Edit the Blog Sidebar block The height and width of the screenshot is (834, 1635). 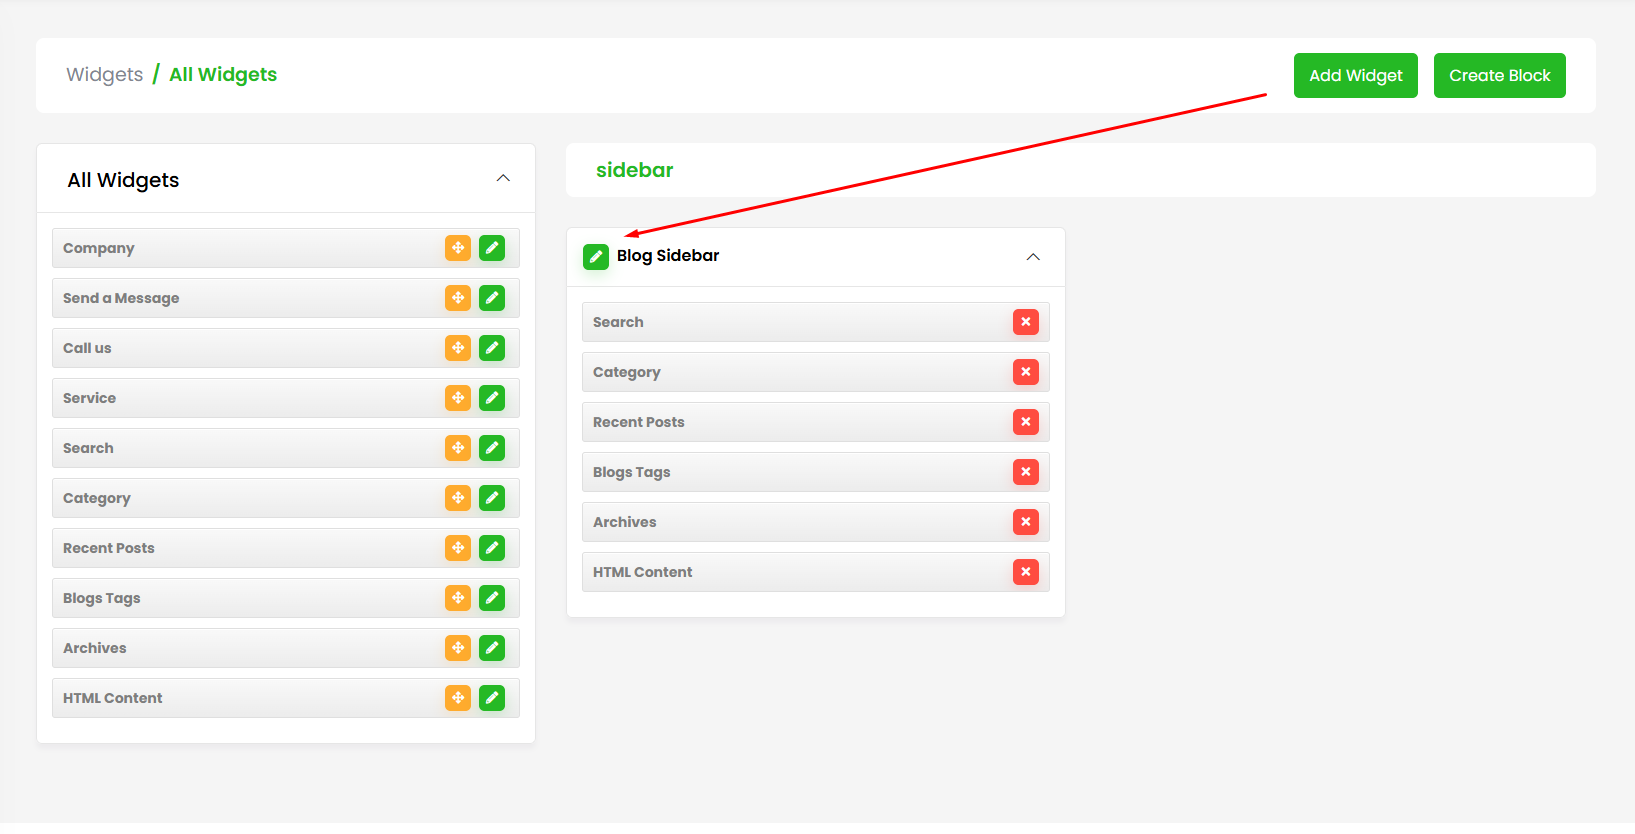(x=596, y=257)
